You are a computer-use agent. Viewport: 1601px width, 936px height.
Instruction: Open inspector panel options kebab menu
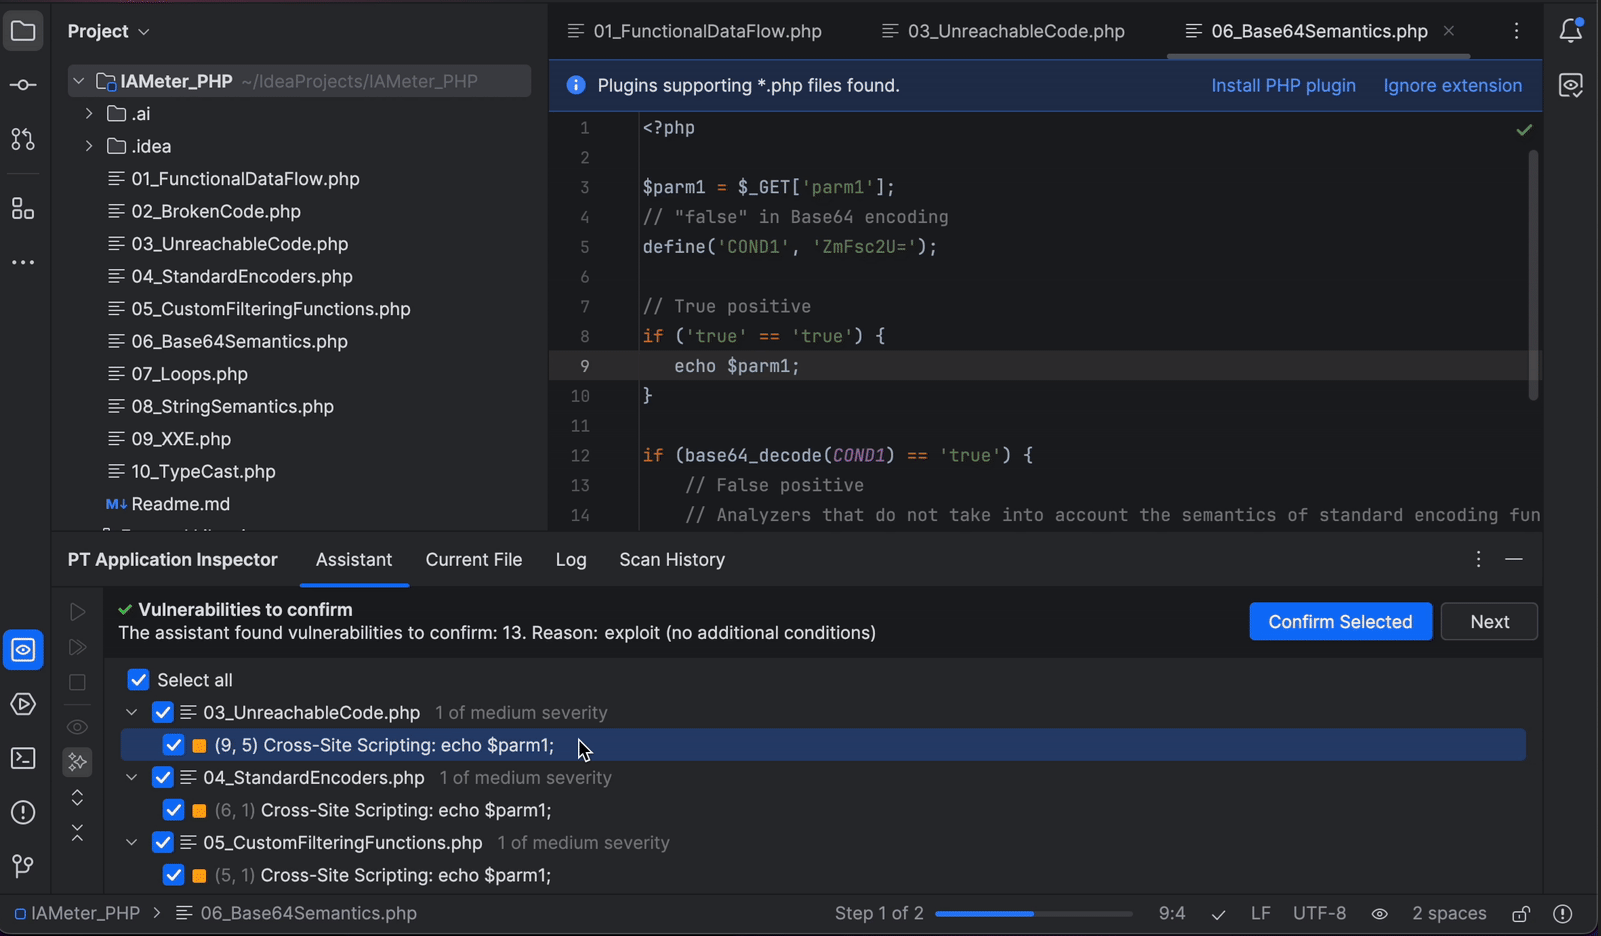pos(1478,560)
